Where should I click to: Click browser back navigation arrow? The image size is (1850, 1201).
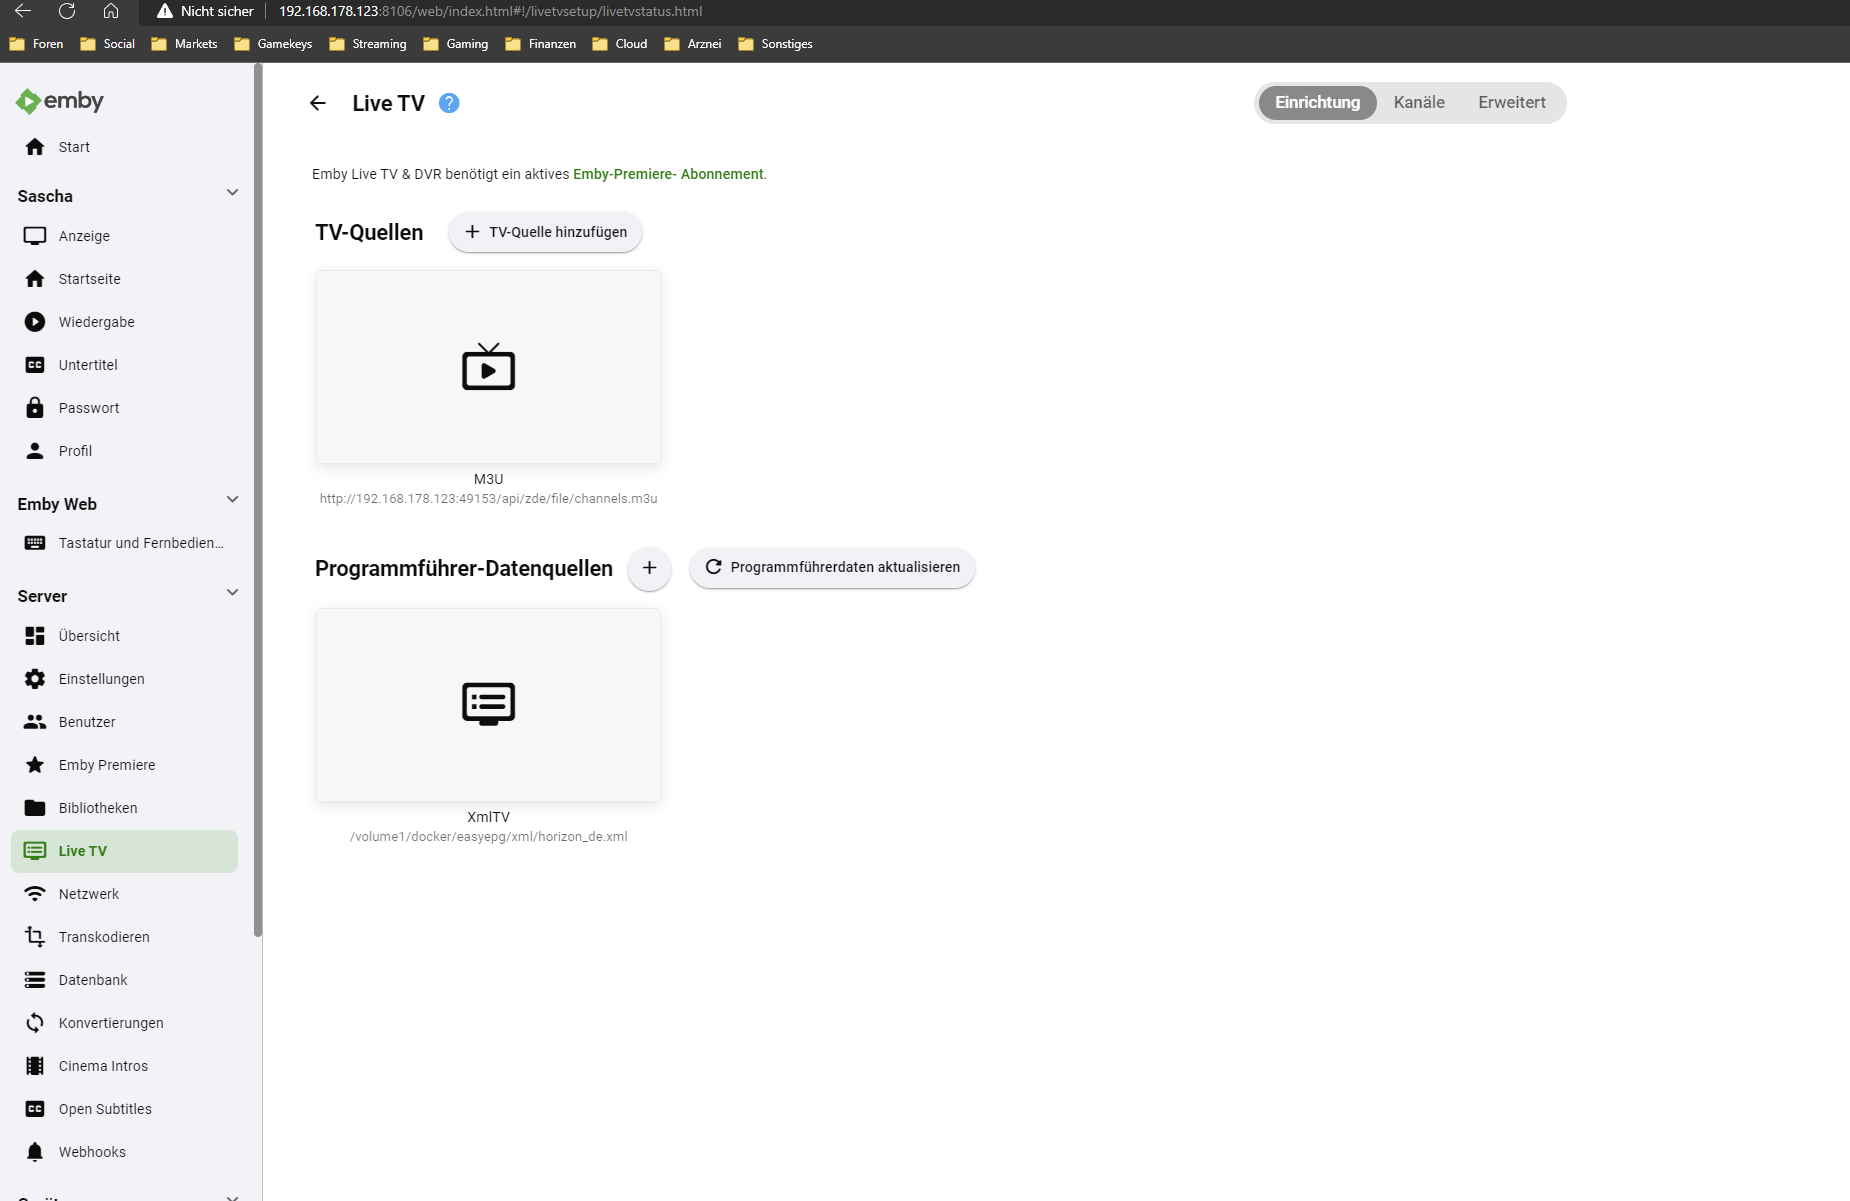23,11
